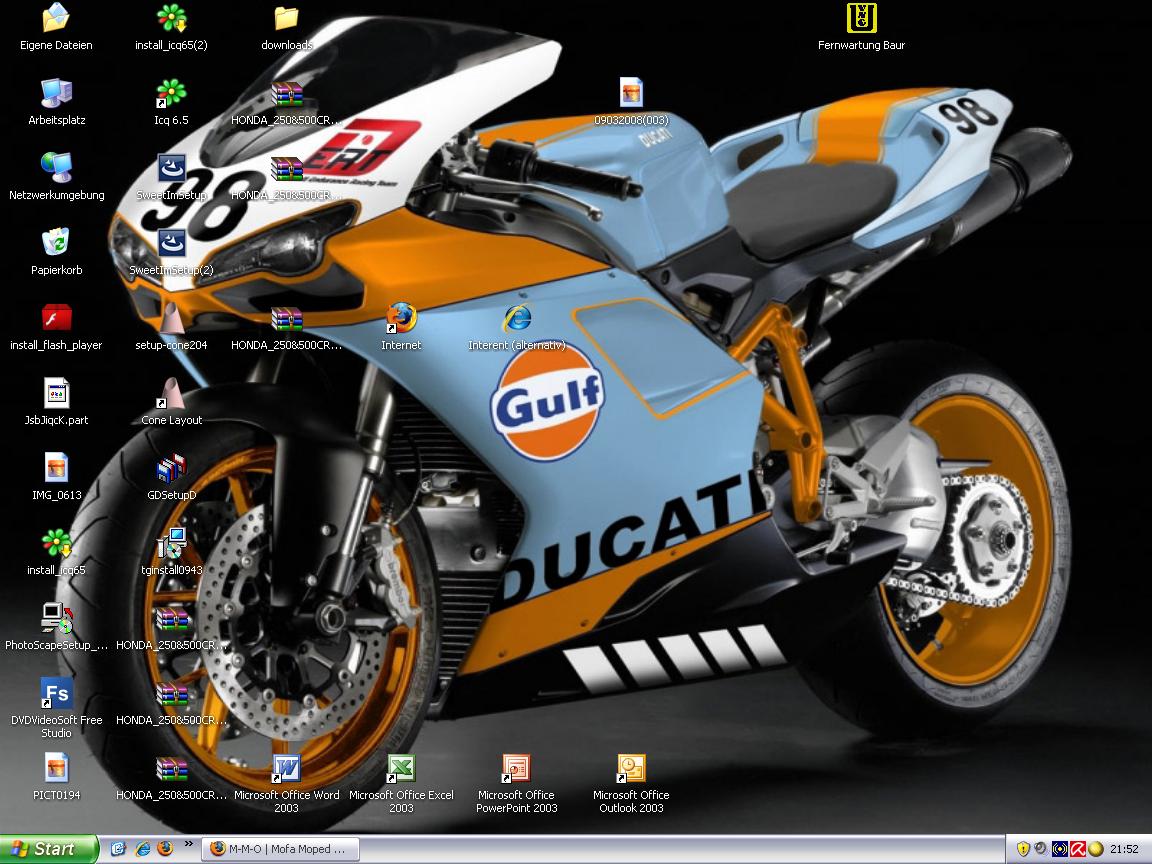Screen dimensions: 1152x864
Task: Select the Cone Layout desktop icon
Action: (171, 394)
